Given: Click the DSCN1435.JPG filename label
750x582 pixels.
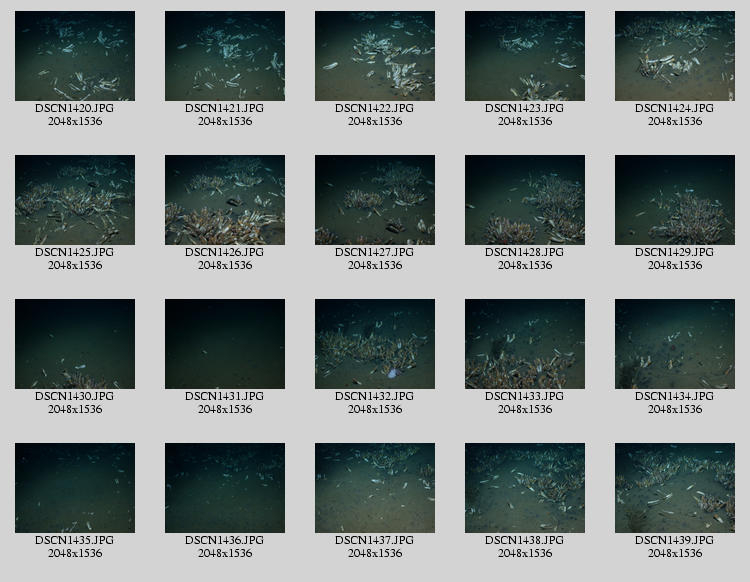Looking at the screenshot, I should (75, 540).
